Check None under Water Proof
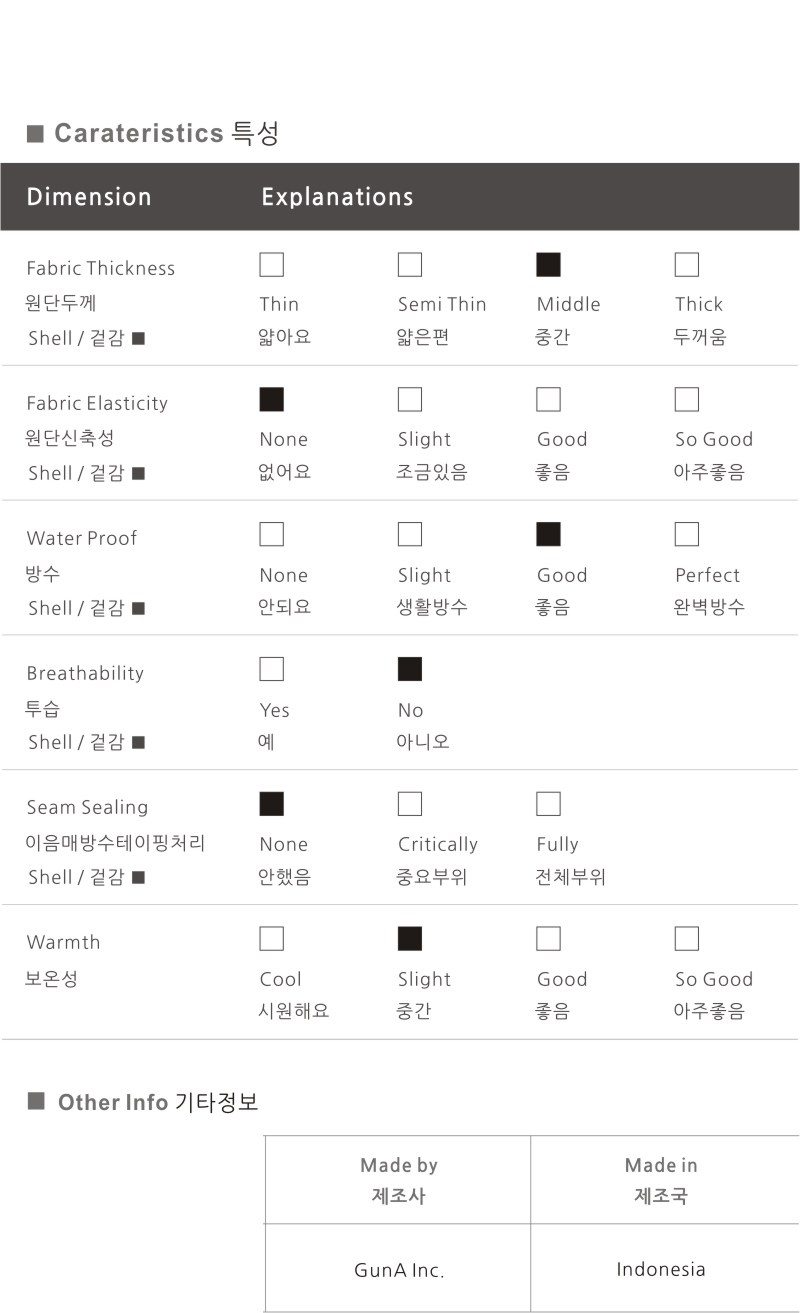Screen dimensions: 800x1313 pyautogui.click(x=271, y=535)
